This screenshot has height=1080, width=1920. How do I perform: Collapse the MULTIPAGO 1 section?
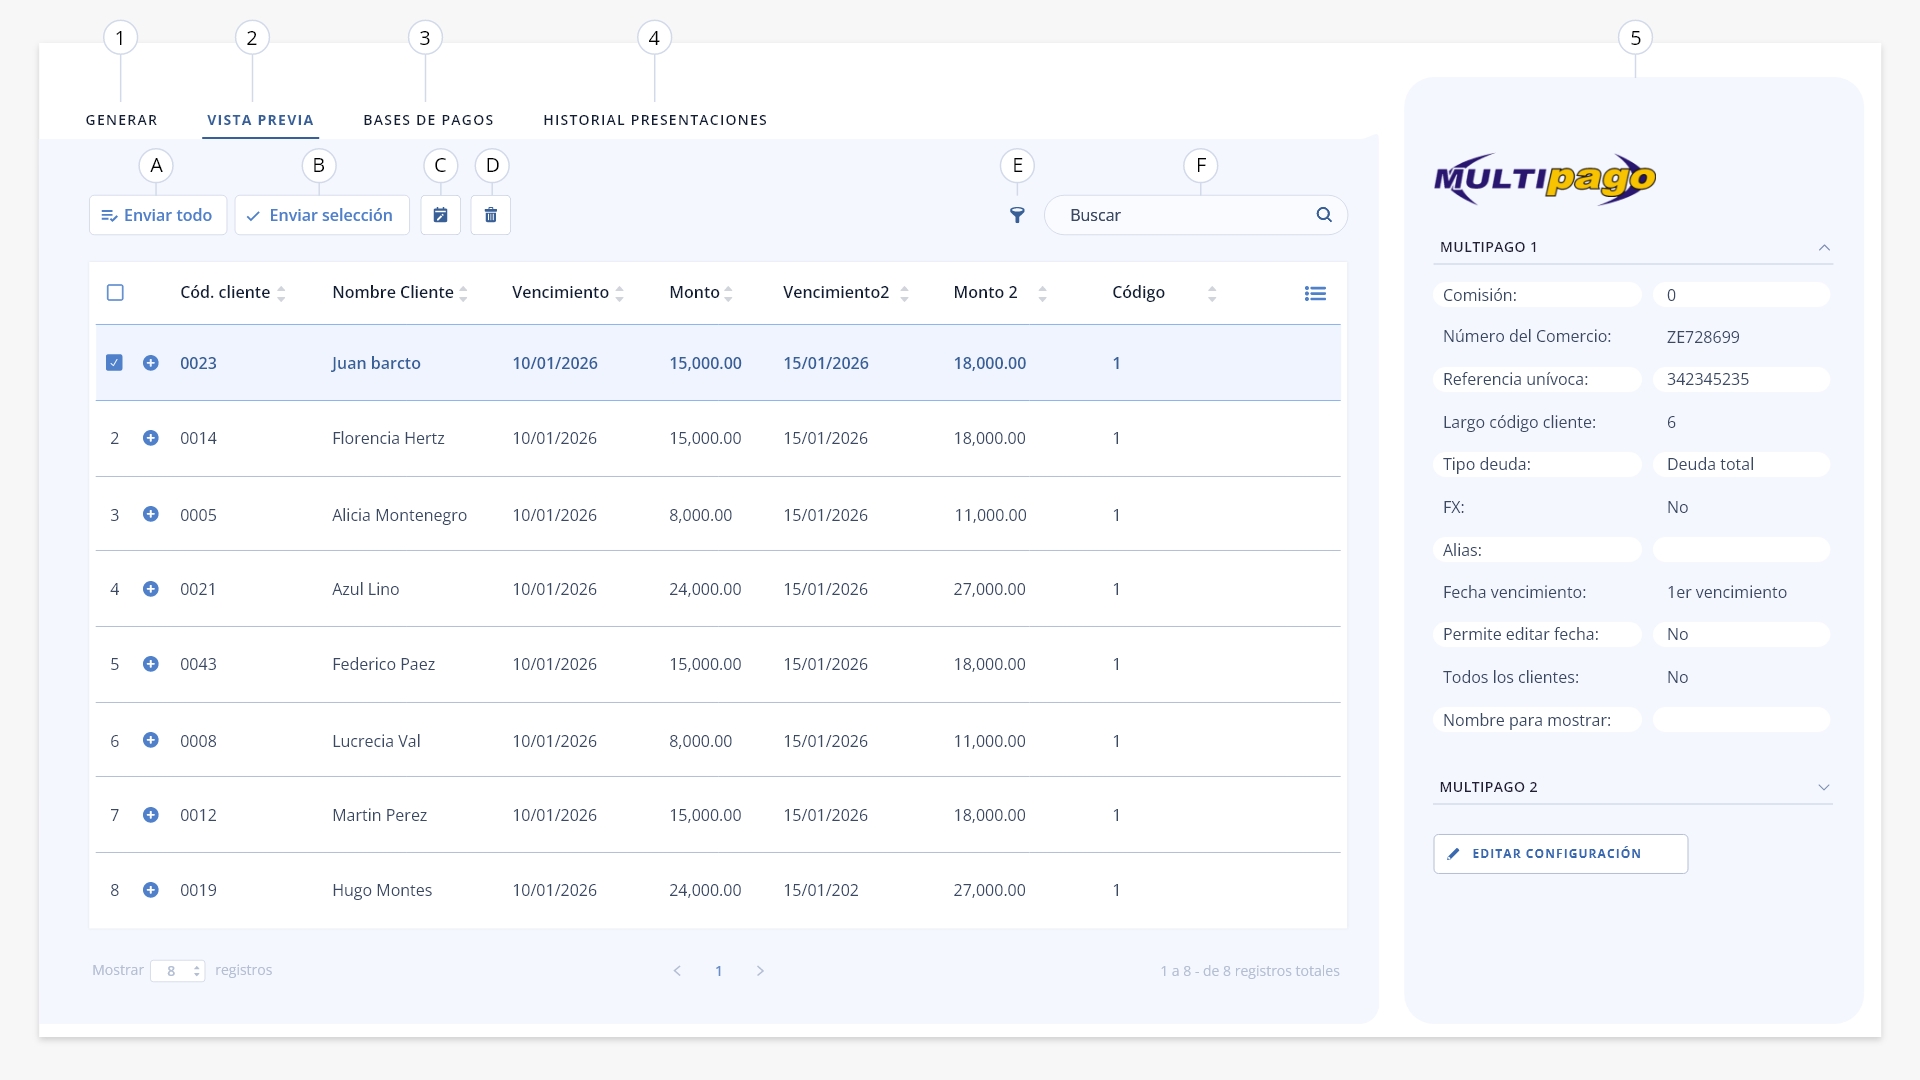(1824, 247)
